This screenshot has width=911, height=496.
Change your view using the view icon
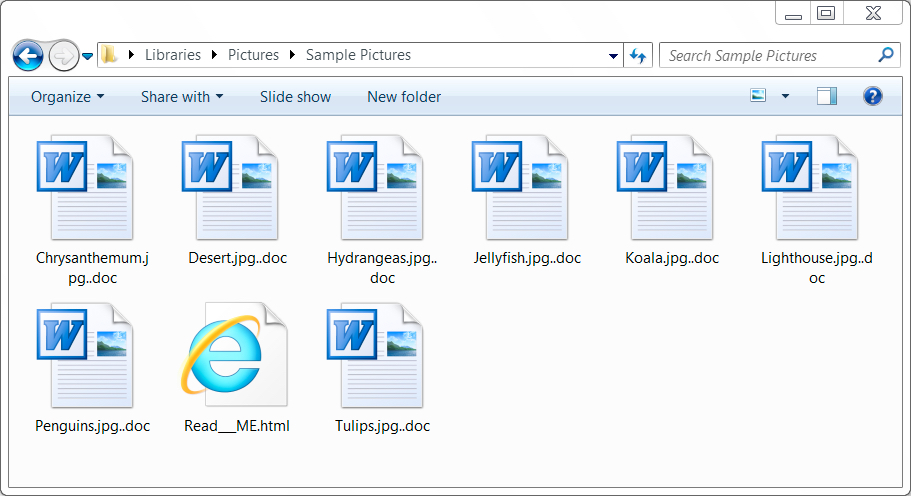[758, 95]
